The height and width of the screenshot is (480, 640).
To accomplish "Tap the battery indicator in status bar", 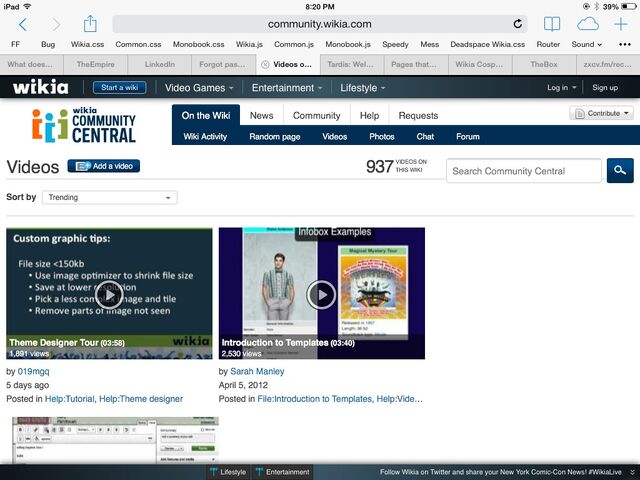I will click(629, 6).
